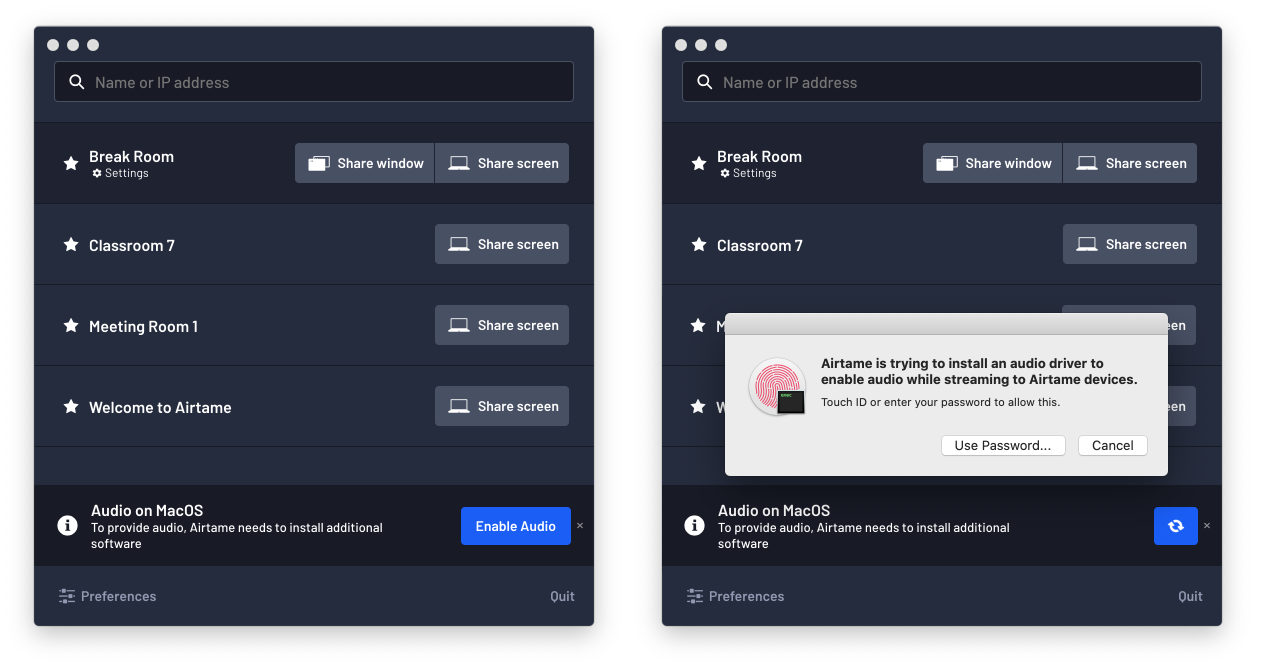Select Classroom 7 device name in right window

coord(760,245)
